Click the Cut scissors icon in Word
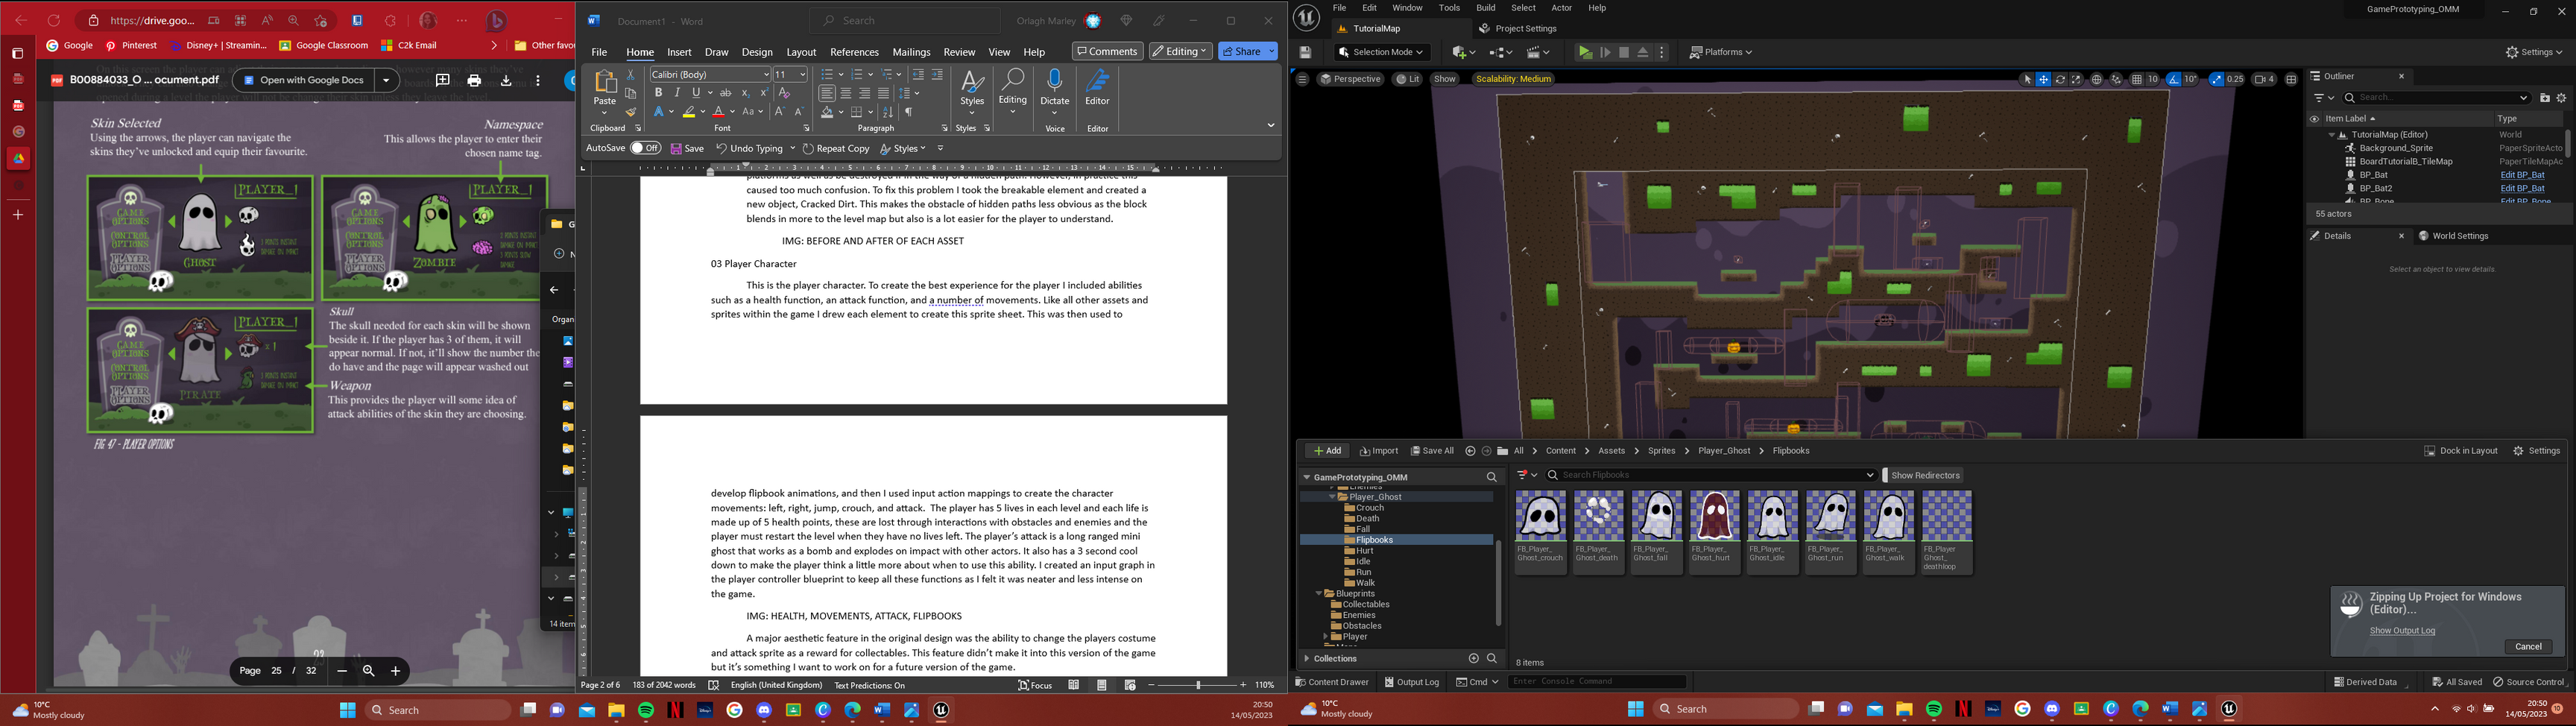 pos(631,74)
